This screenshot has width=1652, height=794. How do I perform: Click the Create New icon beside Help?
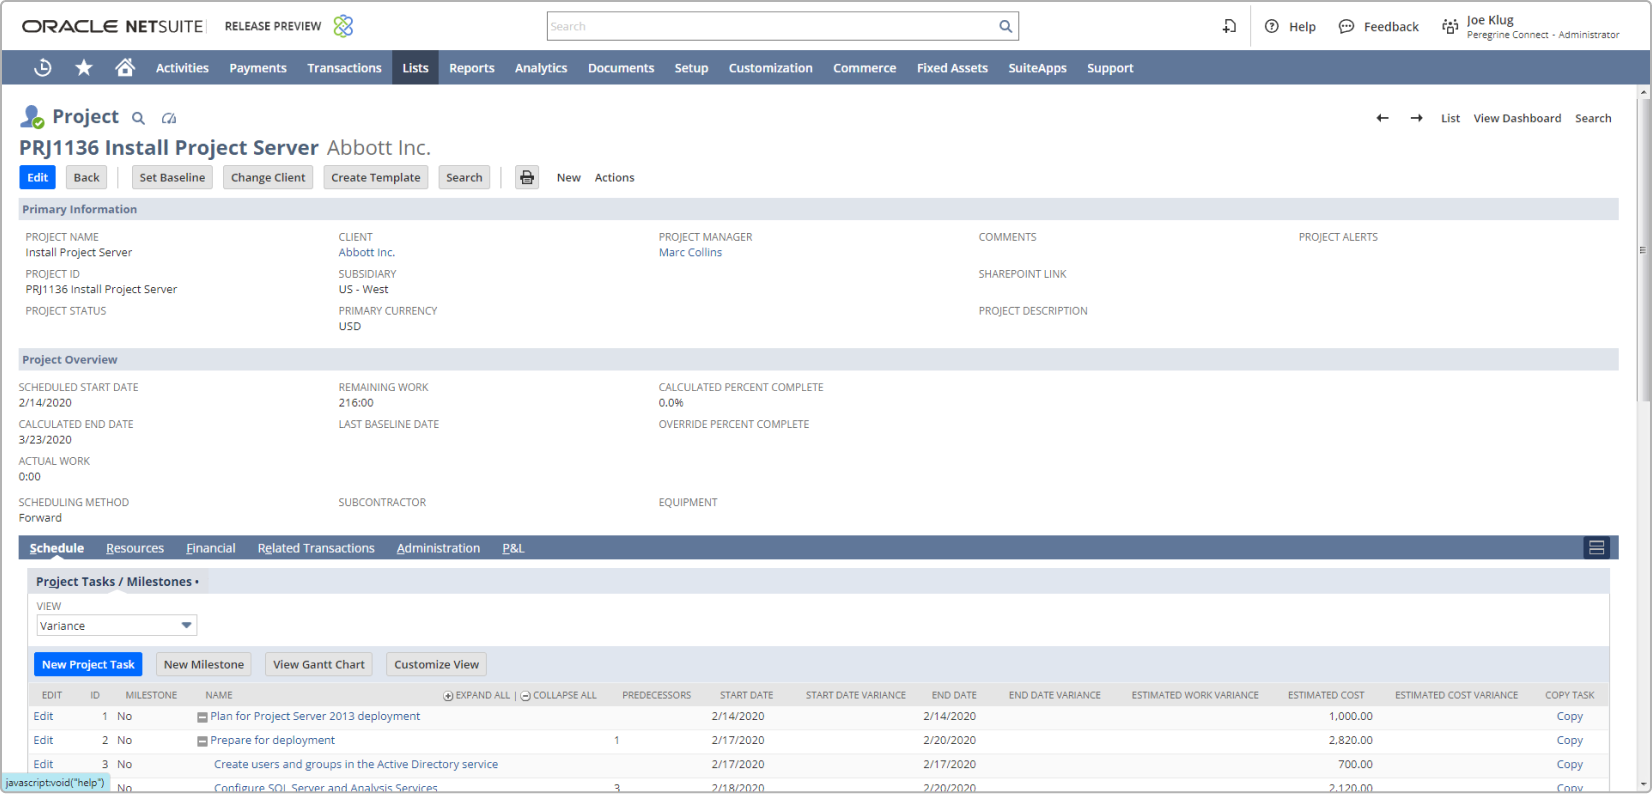1229,27
